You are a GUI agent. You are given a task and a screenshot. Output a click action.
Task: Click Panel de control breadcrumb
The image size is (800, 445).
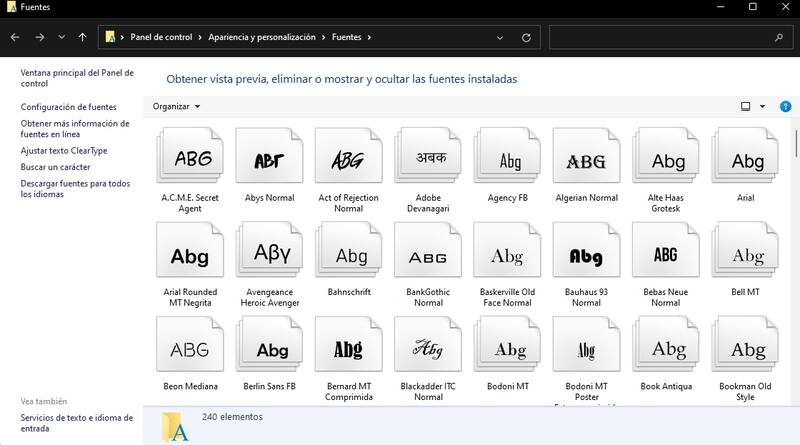tap(161, 37)
